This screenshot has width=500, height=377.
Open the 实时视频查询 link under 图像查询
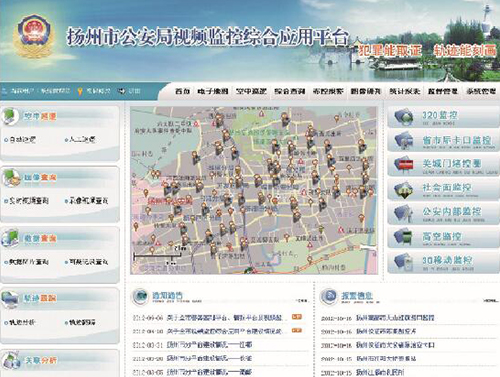tap(29, 201)
